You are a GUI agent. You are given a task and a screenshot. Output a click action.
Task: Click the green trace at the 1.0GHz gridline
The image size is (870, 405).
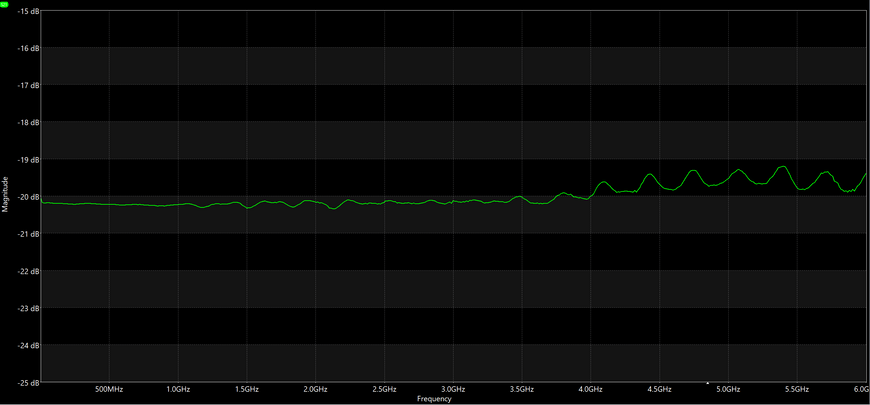178,204
